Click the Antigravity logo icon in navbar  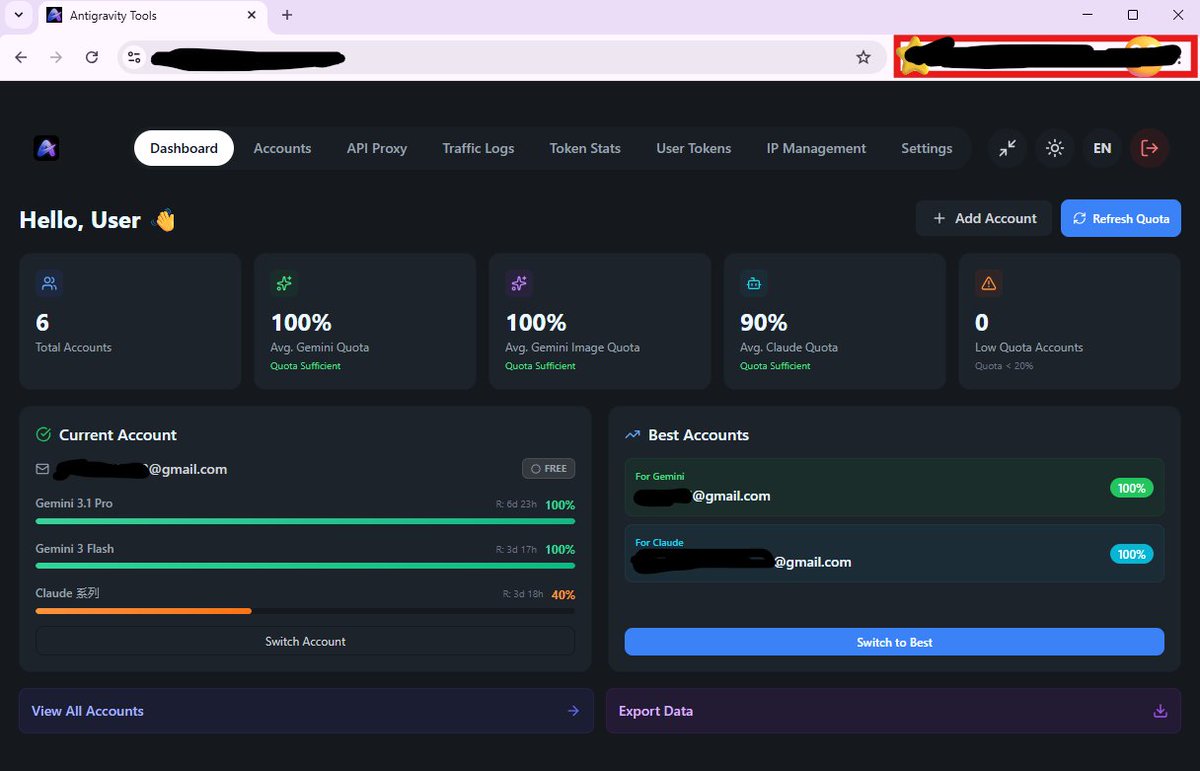[46, 148]
